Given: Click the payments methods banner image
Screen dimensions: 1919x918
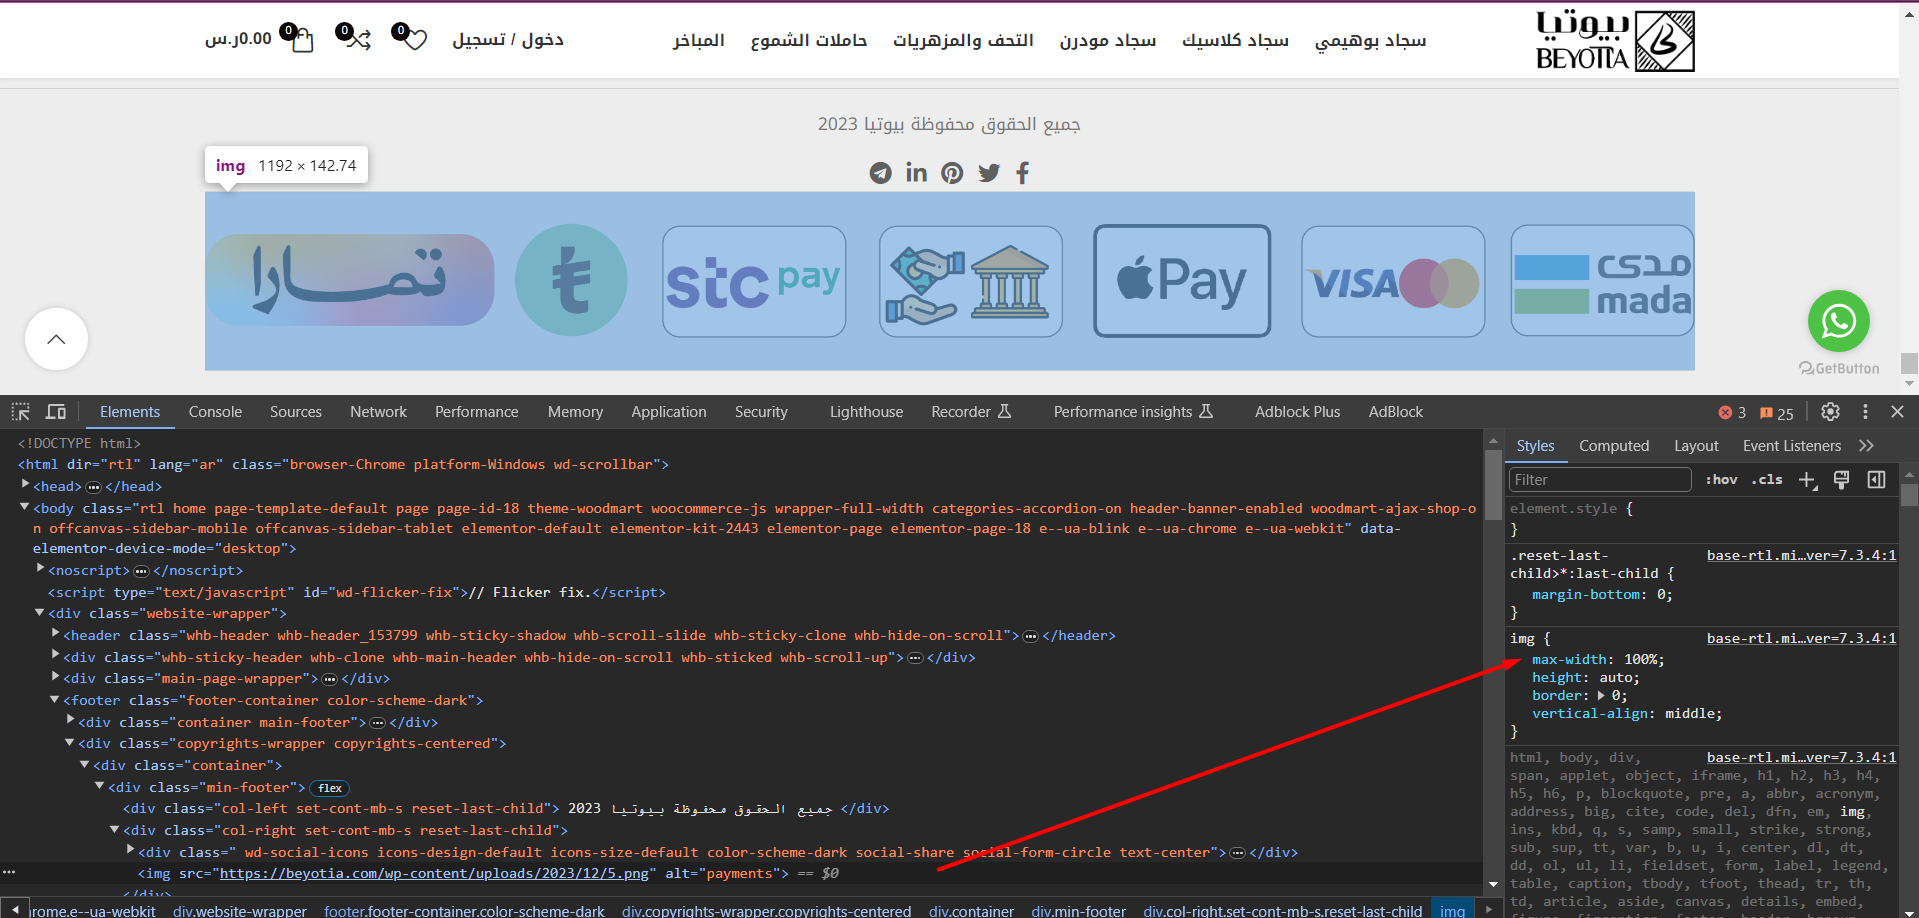Looking at the screenshot, I should [x=950, y=281].
